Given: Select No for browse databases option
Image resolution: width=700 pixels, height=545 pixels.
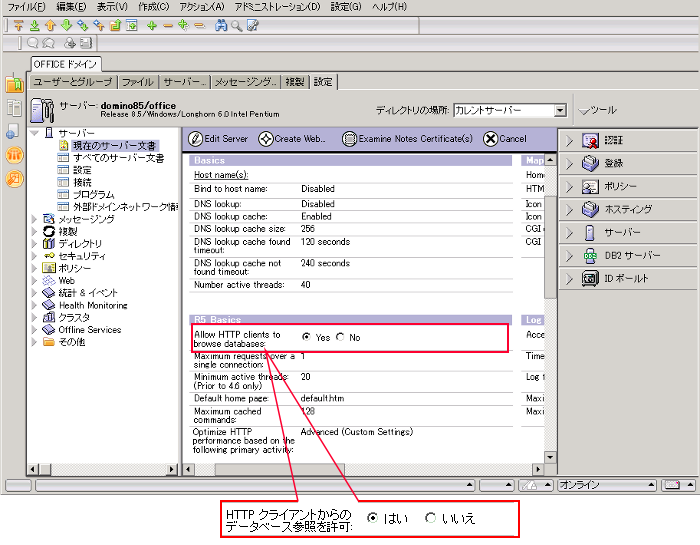Looking at the screenshot, I should coord(340,337).
